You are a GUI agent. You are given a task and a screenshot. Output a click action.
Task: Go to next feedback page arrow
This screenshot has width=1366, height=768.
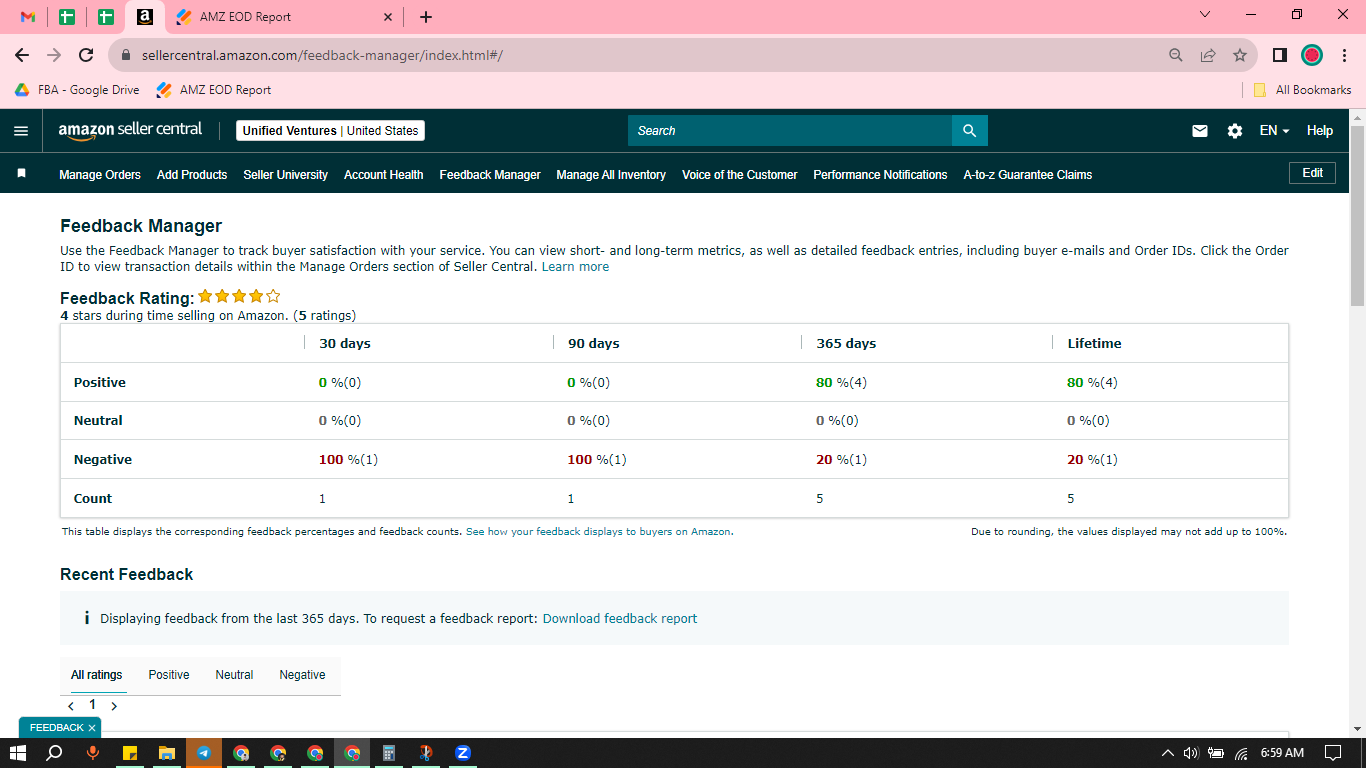tap(114, 706)
